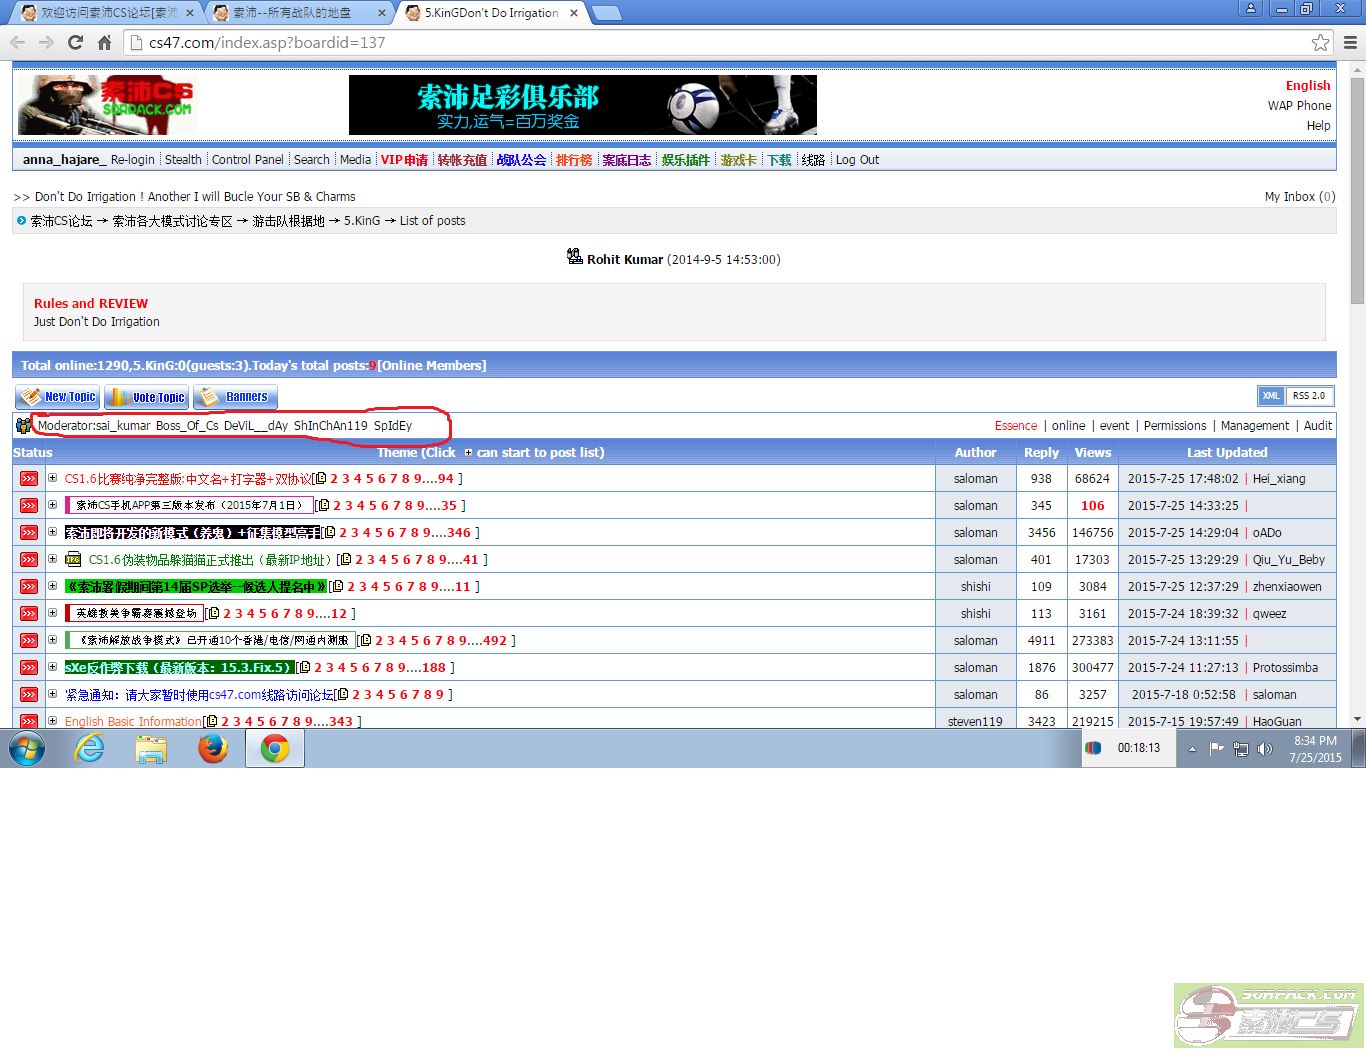Open Internet Explorer from the taskbar

[x=90, y=748]
